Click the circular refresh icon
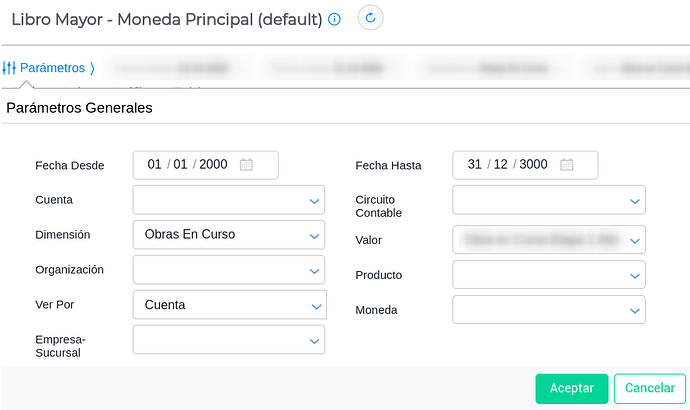This screenshot has width=690, height=410. coord(371,18)
